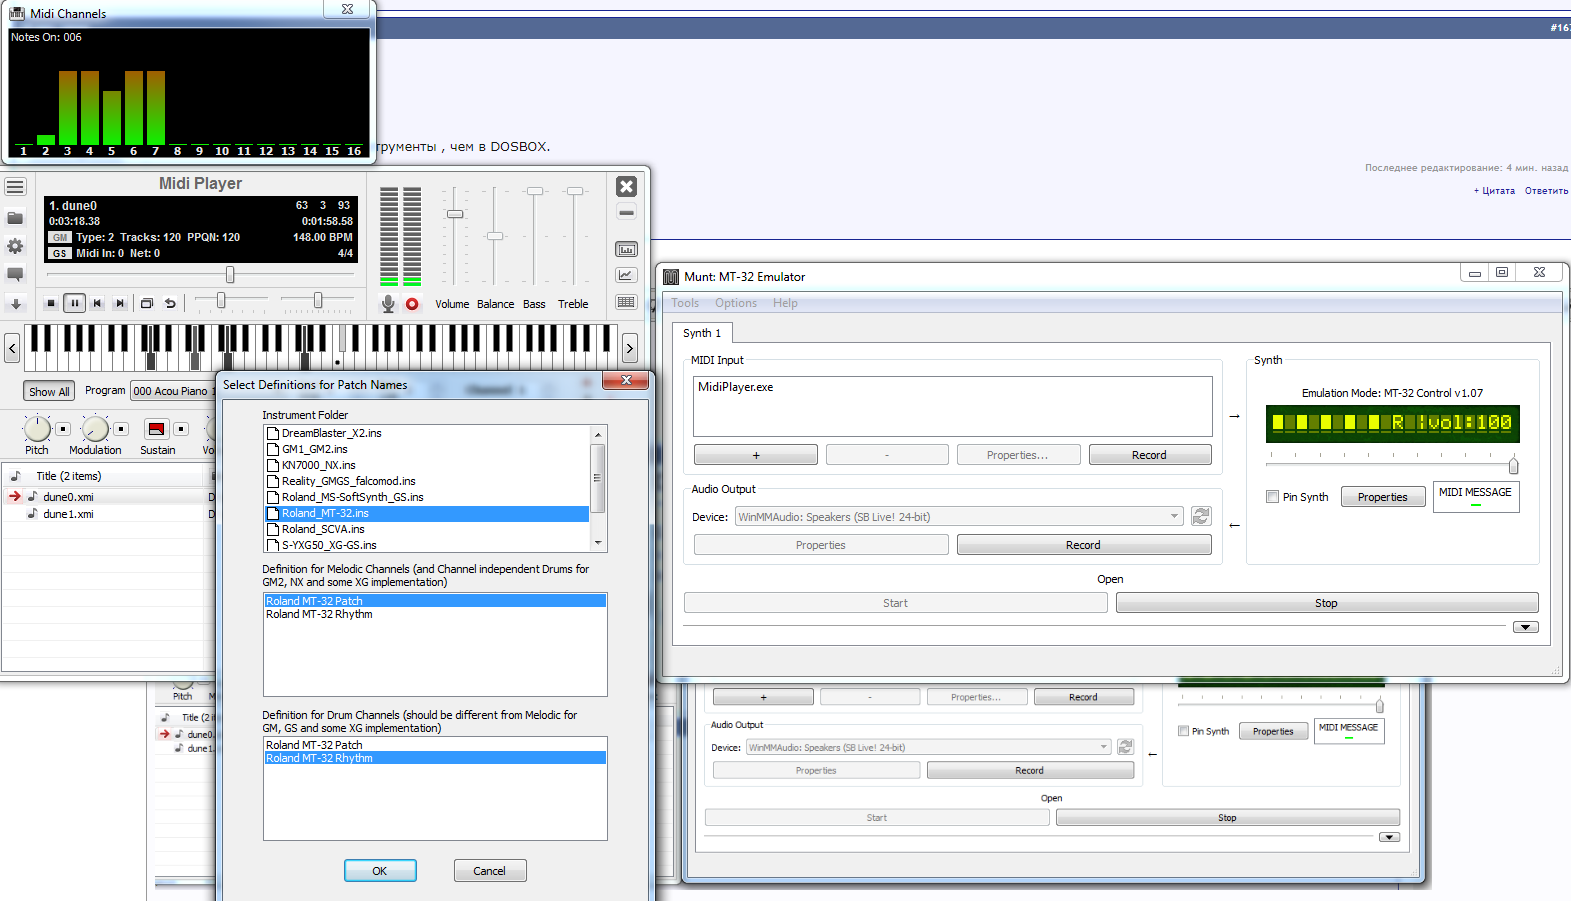This screenshot has width=1571, height=901.
Task: Stop playback in Midi Player
Action: tap(51, 303)
